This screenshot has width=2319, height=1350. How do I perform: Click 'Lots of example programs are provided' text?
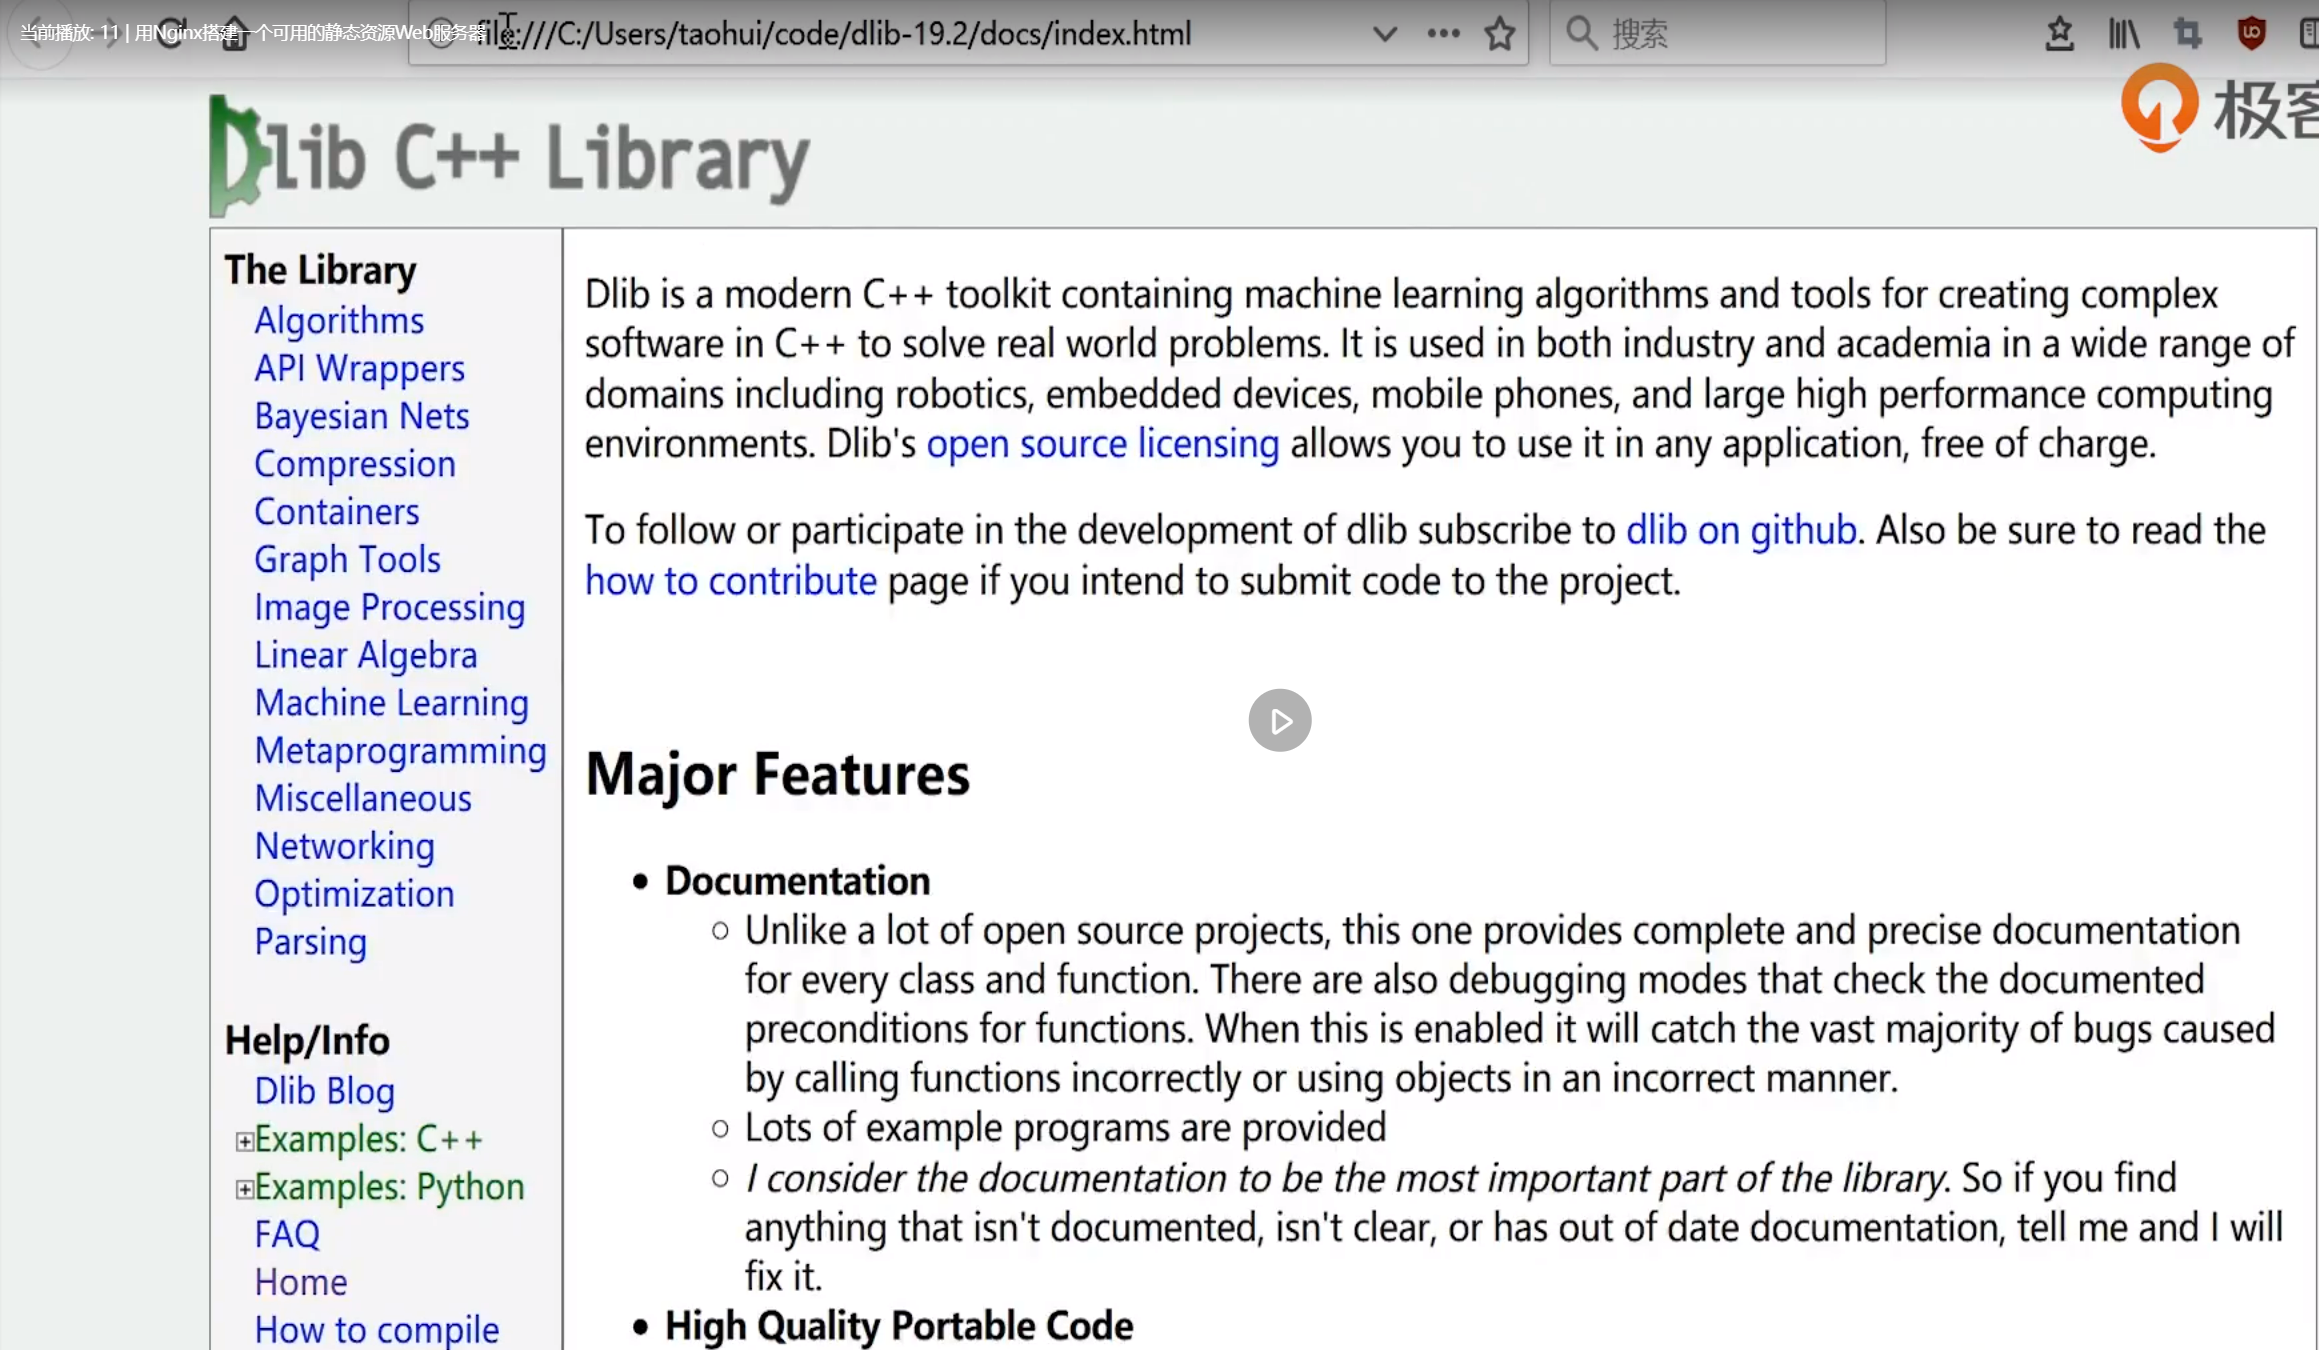click(1066, 1129)
